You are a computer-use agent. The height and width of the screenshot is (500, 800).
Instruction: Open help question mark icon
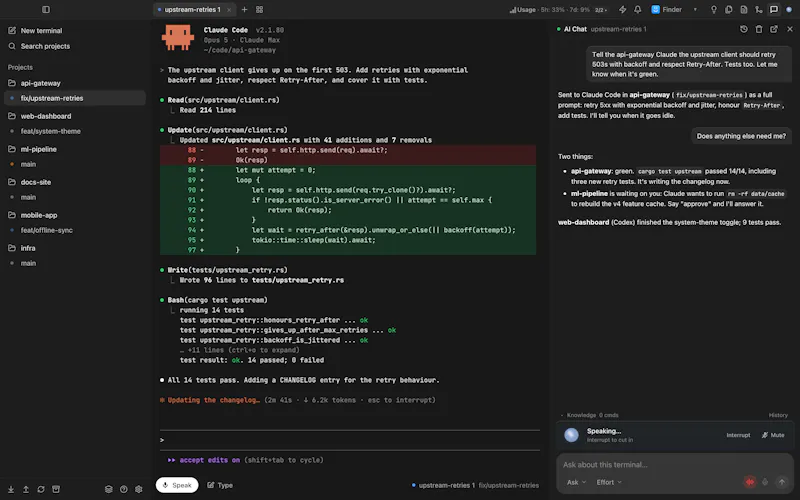click(x=123, y=489)
